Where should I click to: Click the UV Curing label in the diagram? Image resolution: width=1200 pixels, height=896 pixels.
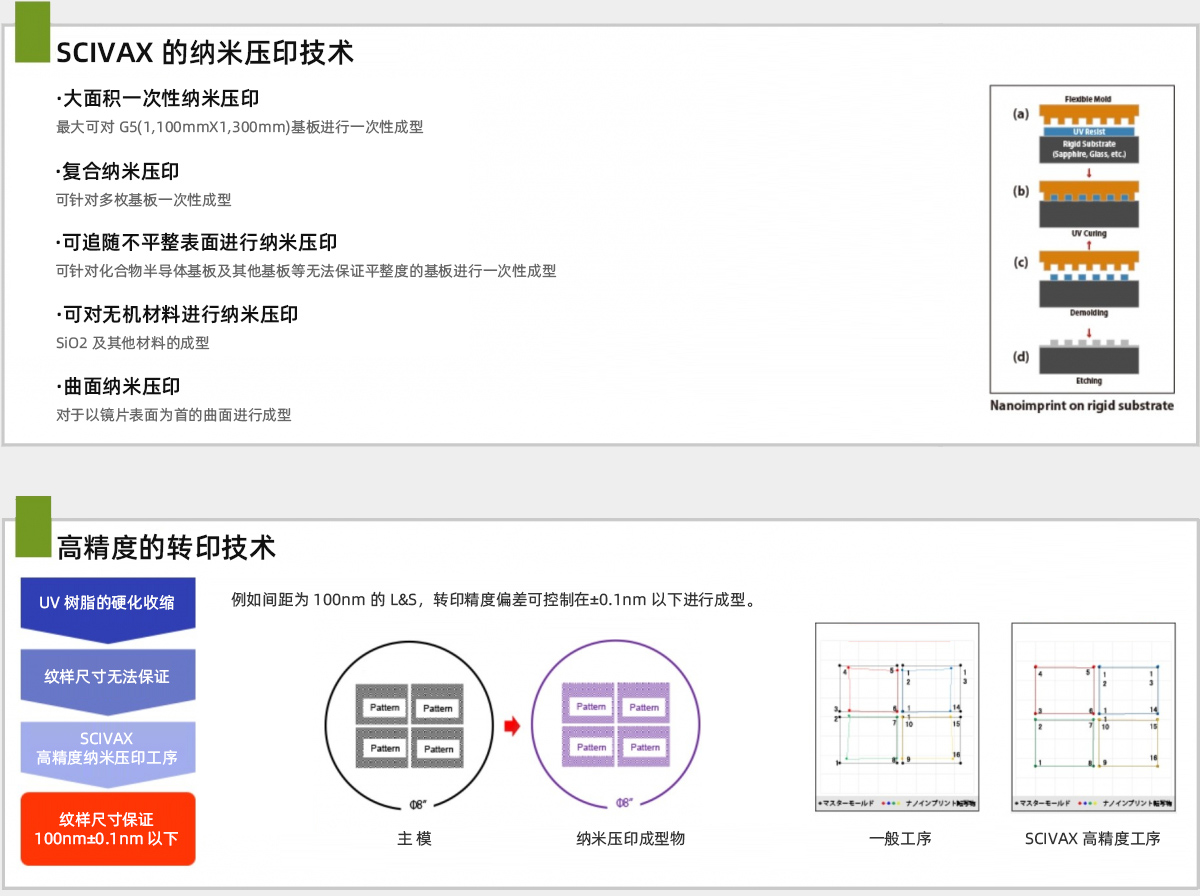point(1088,234)
